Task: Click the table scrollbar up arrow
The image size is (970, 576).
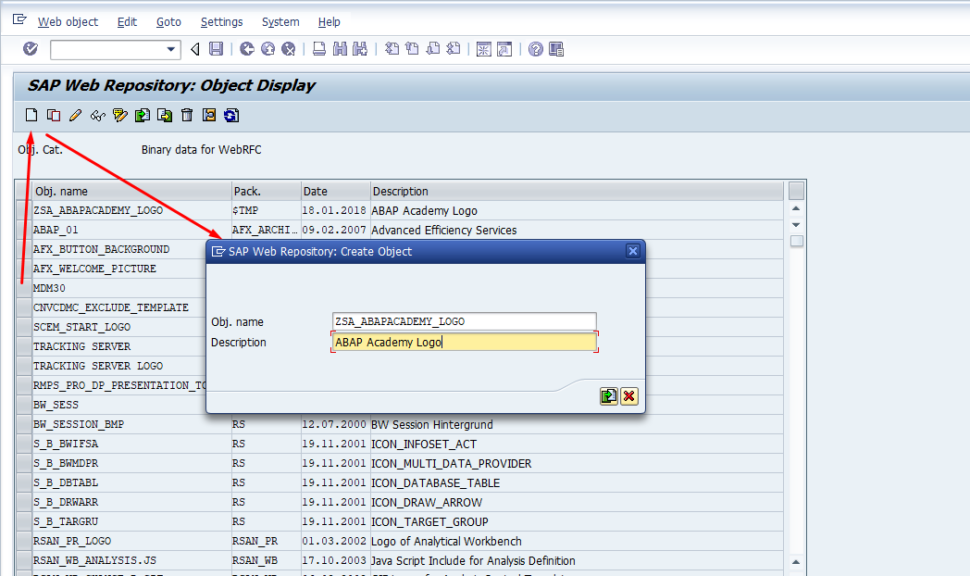Action: (x=796, y=206)
